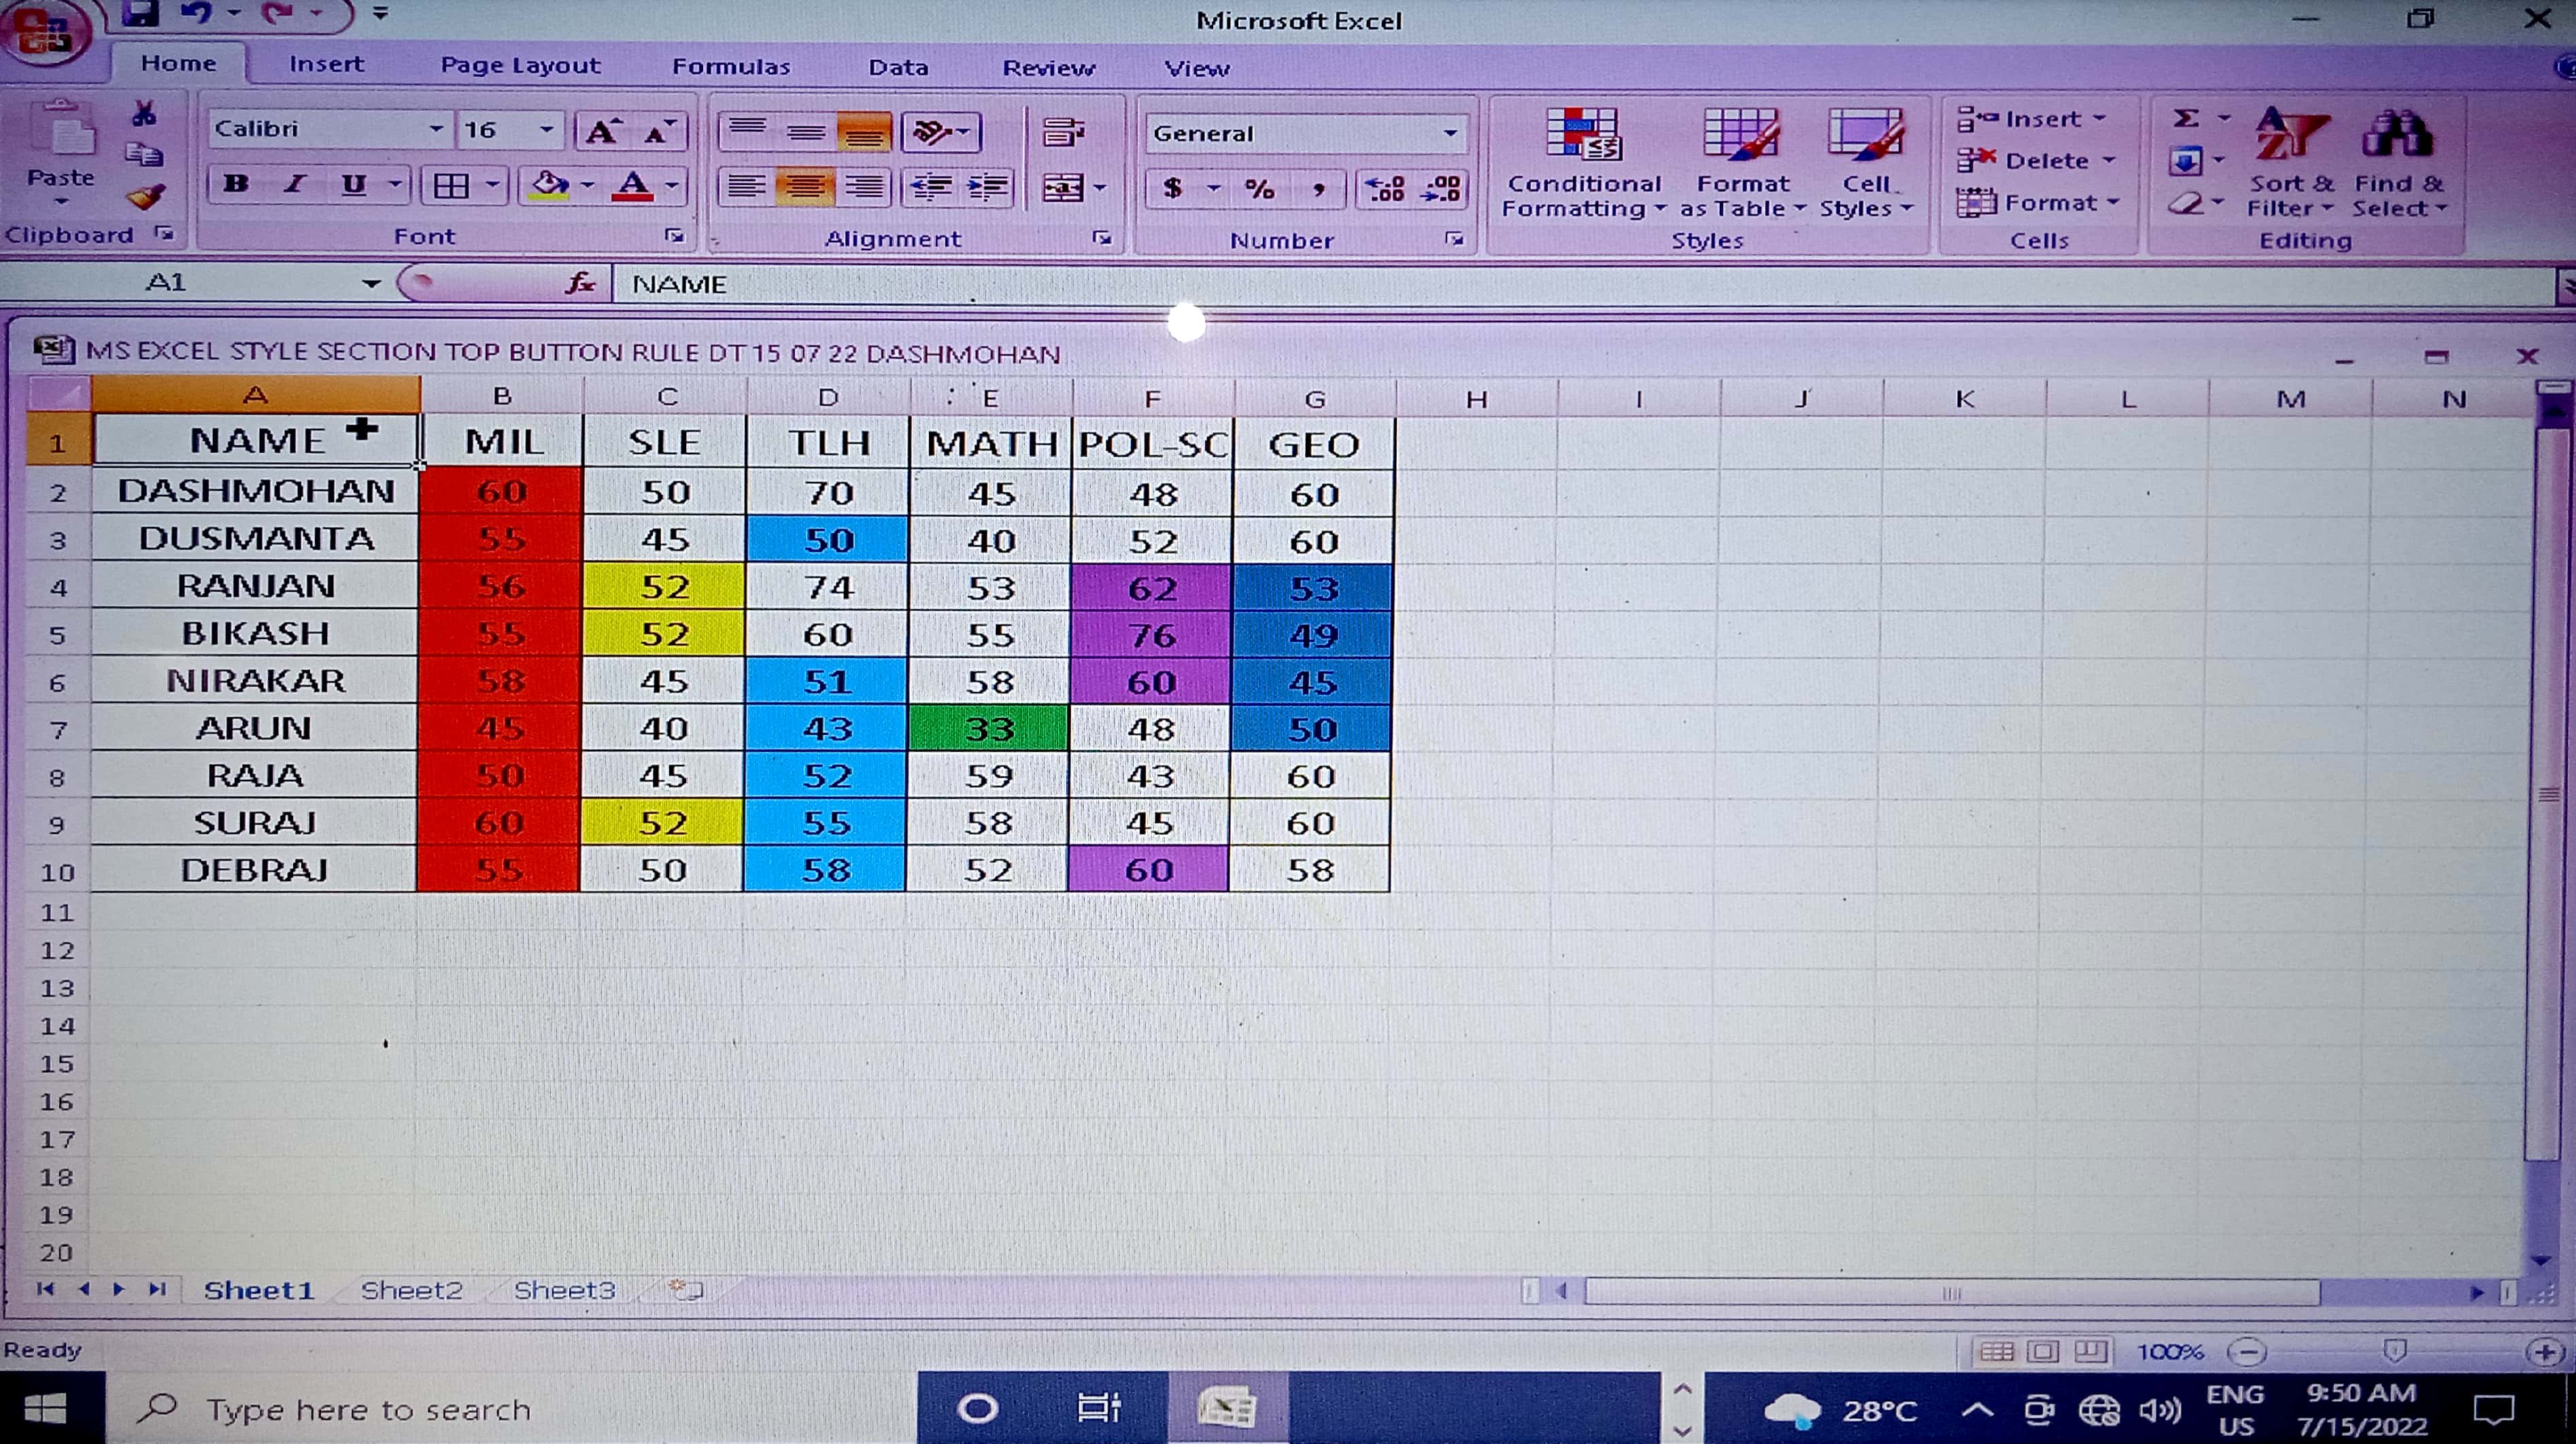Click the Format Painter brush icon
The image size is (2576, 1444).
[x=146, y=197]
